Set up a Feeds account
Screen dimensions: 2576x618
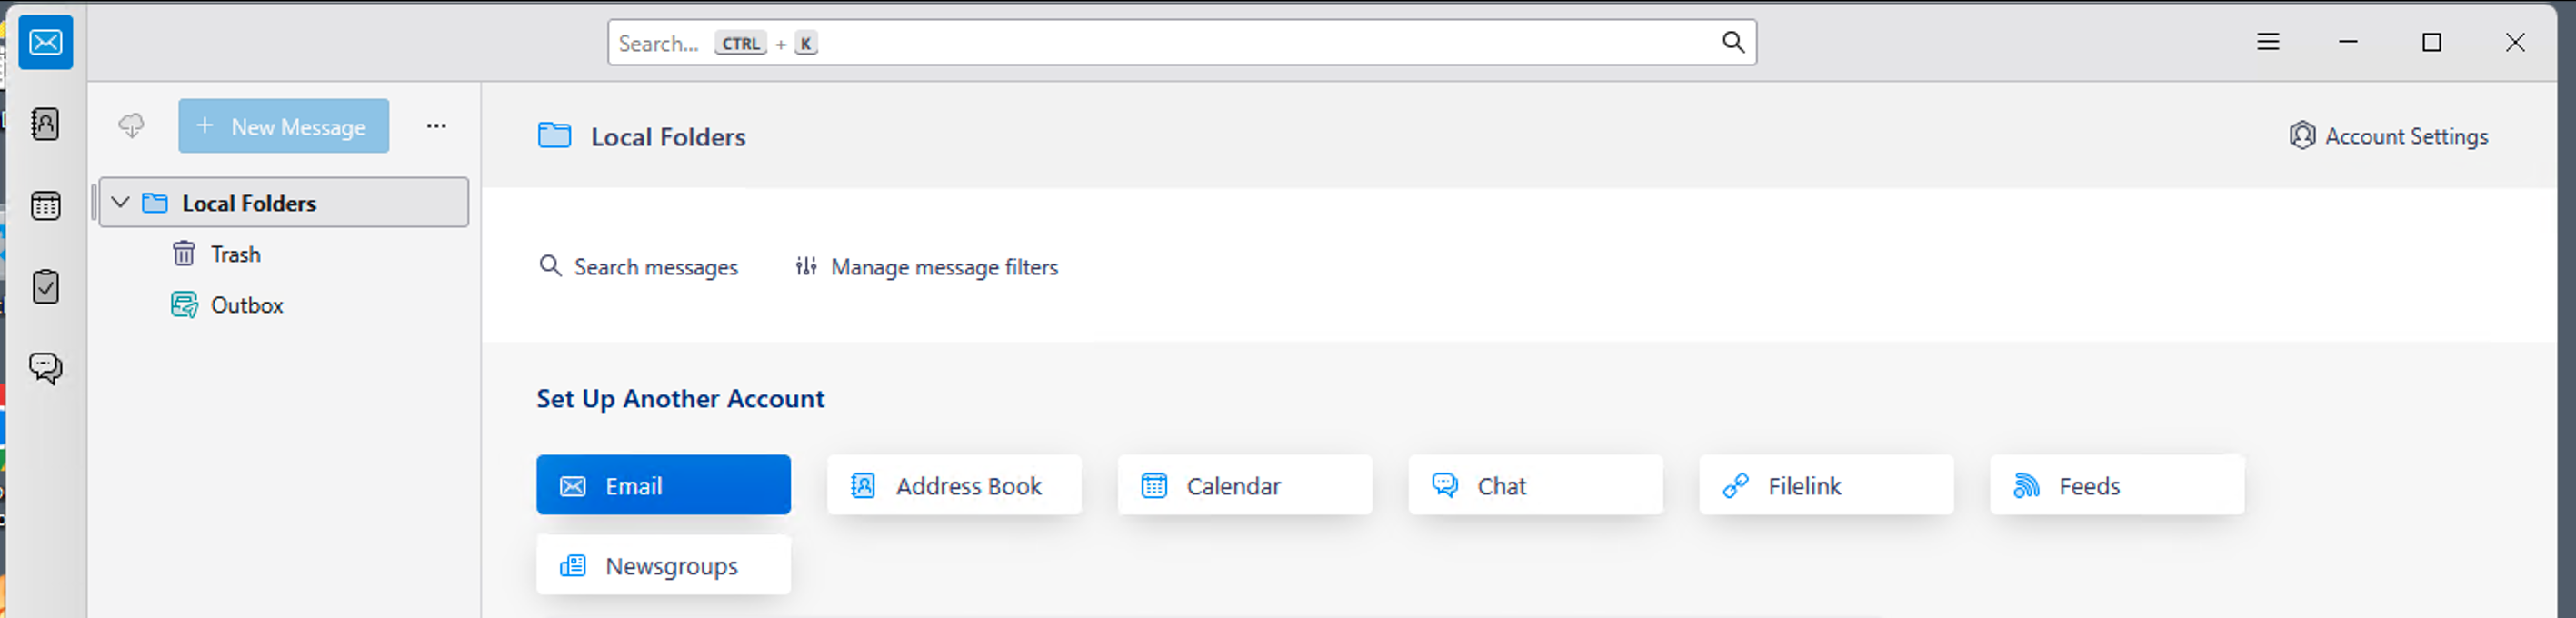click(x=2116, y=485)
